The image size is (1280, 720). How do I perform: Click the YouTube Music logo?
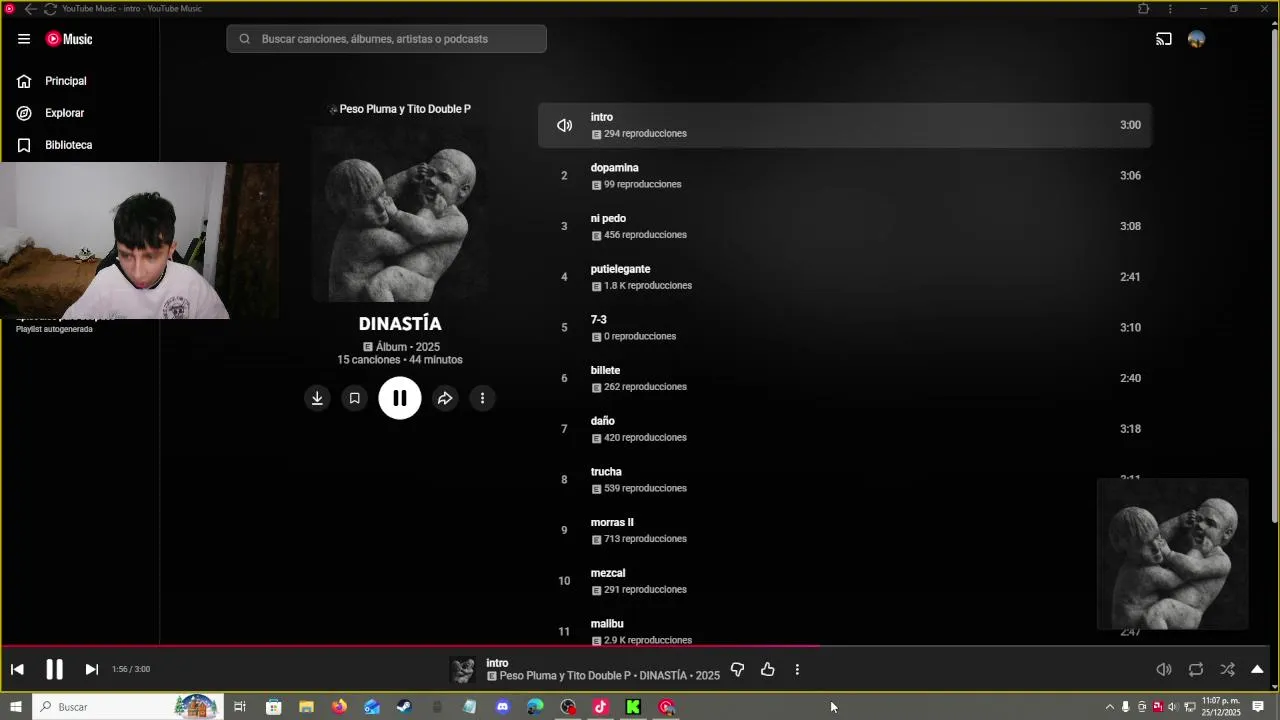pos(69,39)
